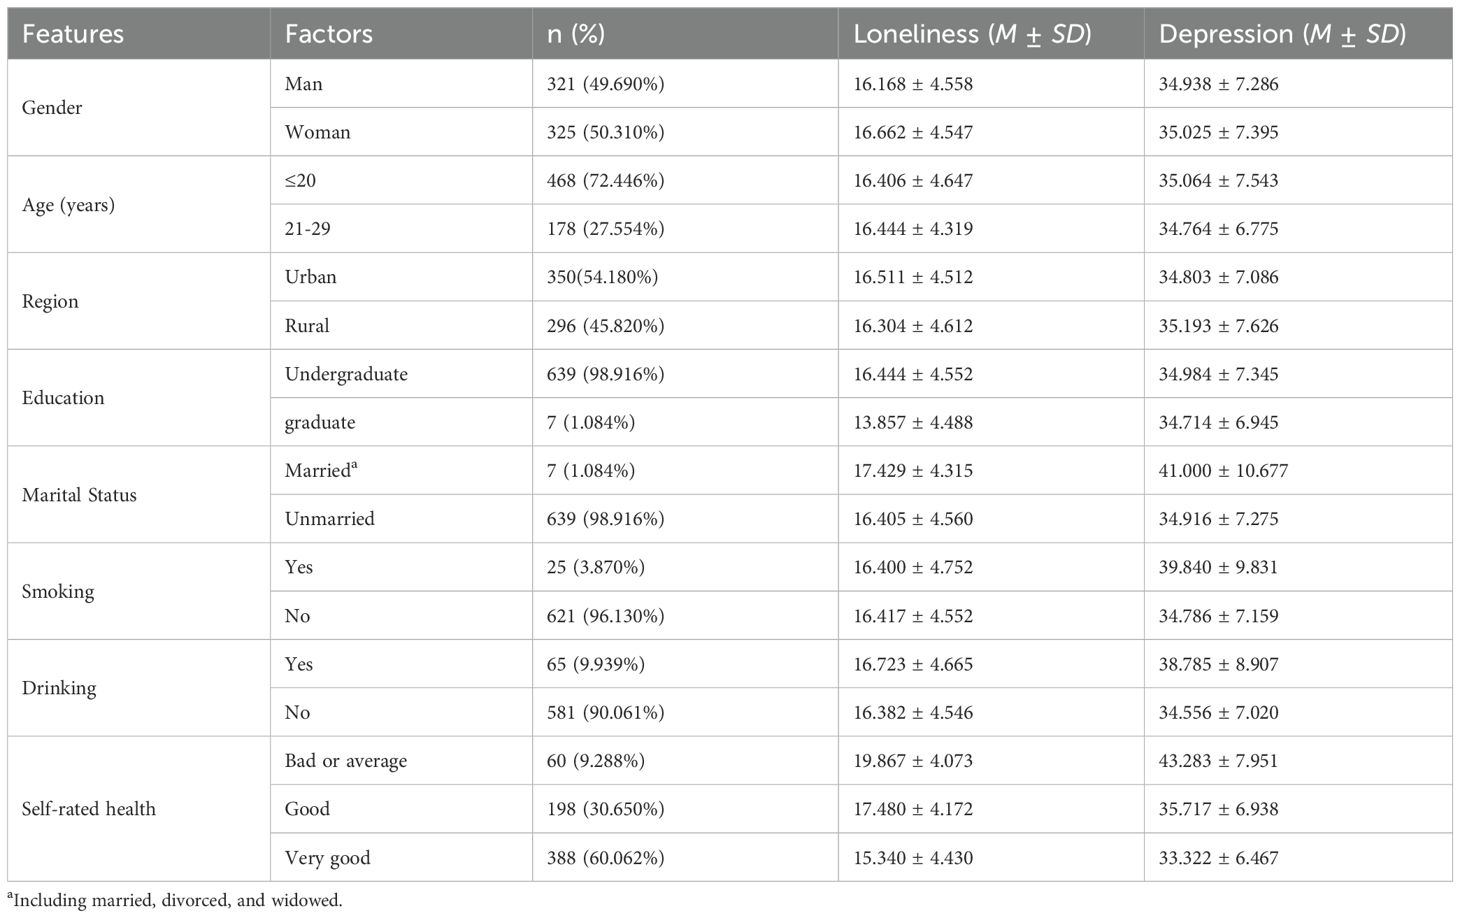Click the Depression (M ± SD) header
Screen dimensions: 1460x918
tap(1282, 34)
